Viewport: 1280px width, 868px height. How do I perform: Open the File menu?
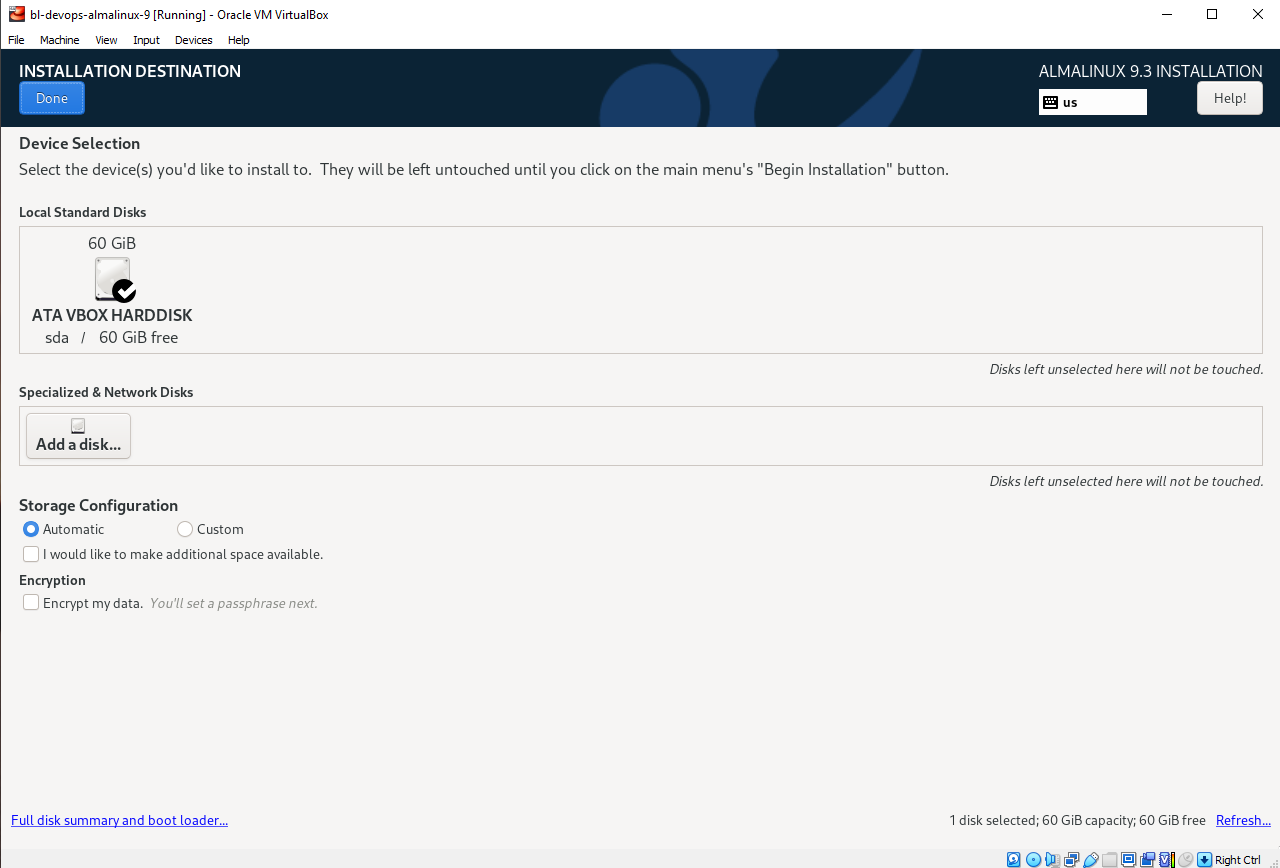pyautogui.click(x=16, y=40)
